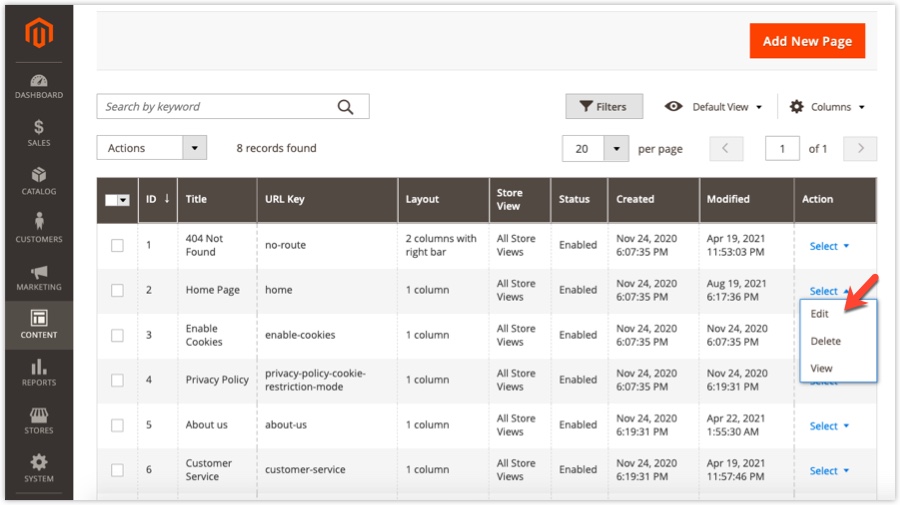The height and width of the screenshot is (505, 900).
Task: Click the Add New Page button
Action: (807, 41)
